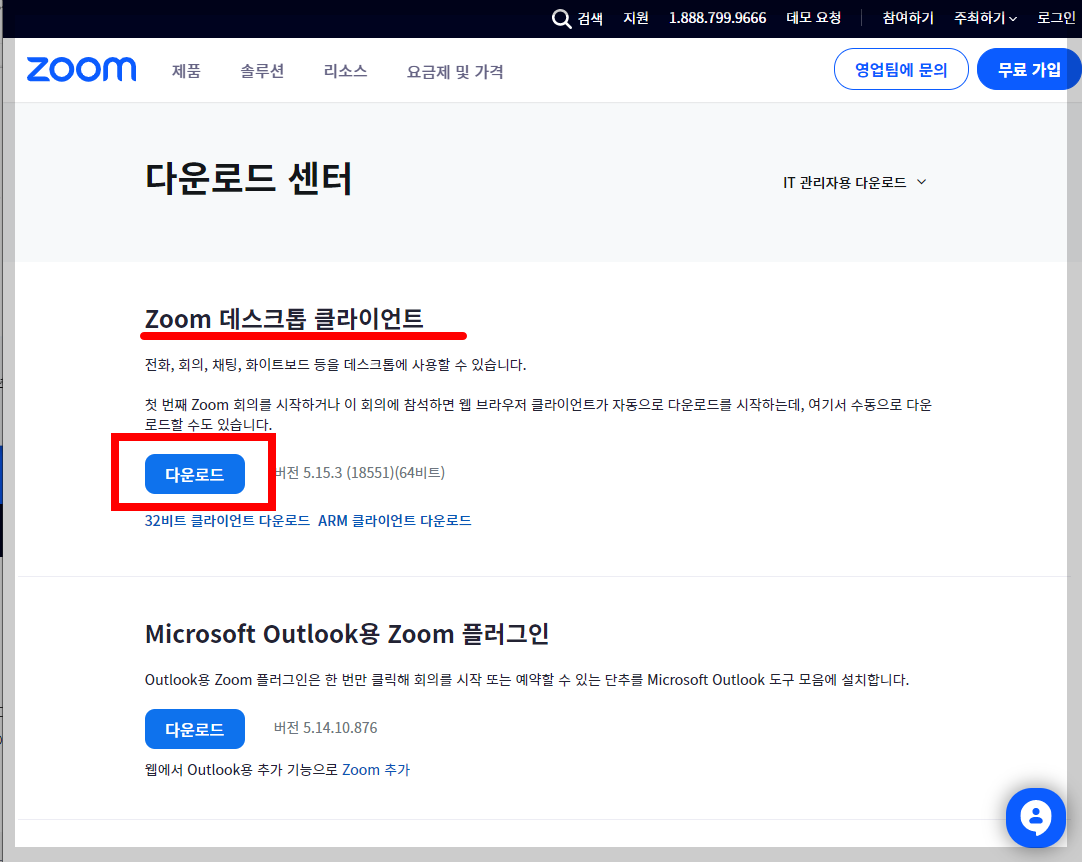Click the 영업팀에 문의 button
The width and height of the screenshot is (1082, 862).
coord(900,68)
